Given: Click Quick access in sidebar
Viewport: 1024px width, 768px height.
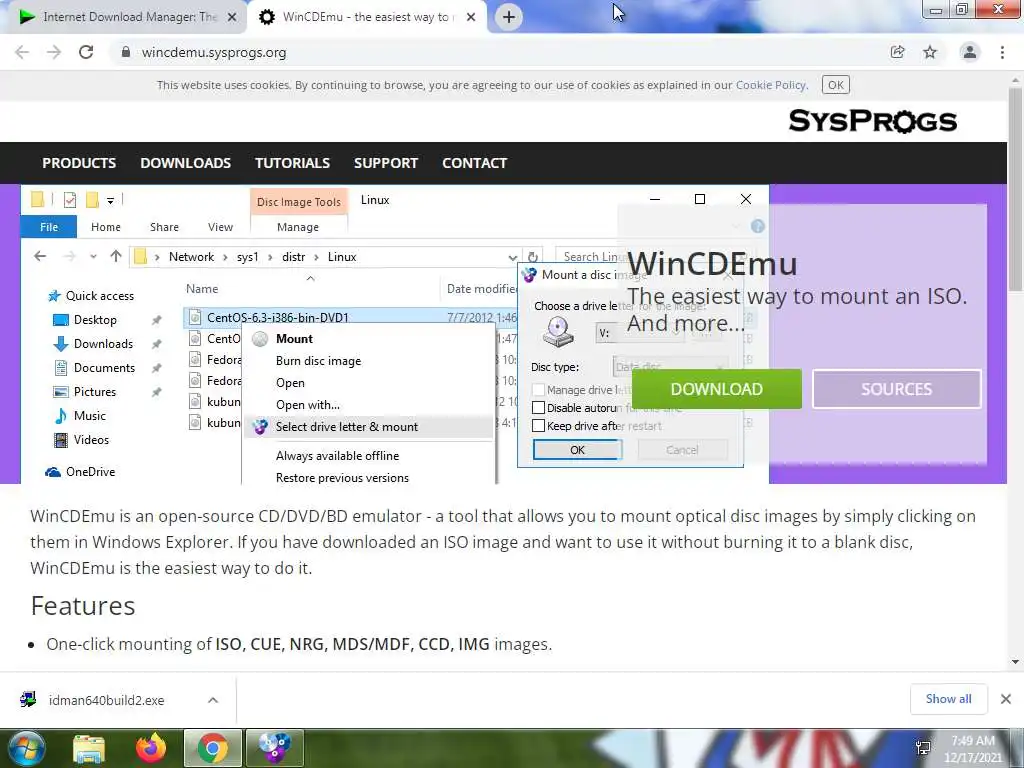Looking at the screenshot, I should [99, 296].
